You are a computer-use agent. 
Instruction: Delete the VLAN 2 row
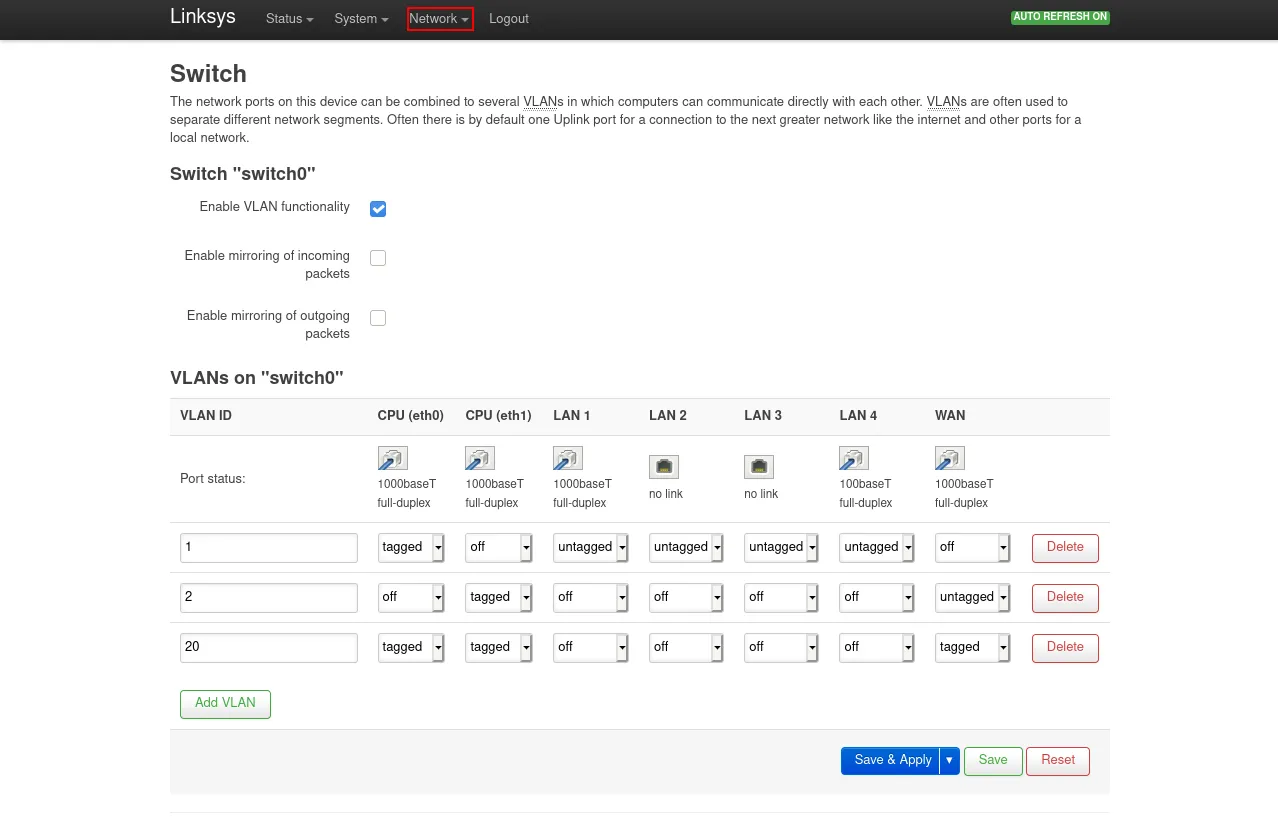coord(1065,598)
